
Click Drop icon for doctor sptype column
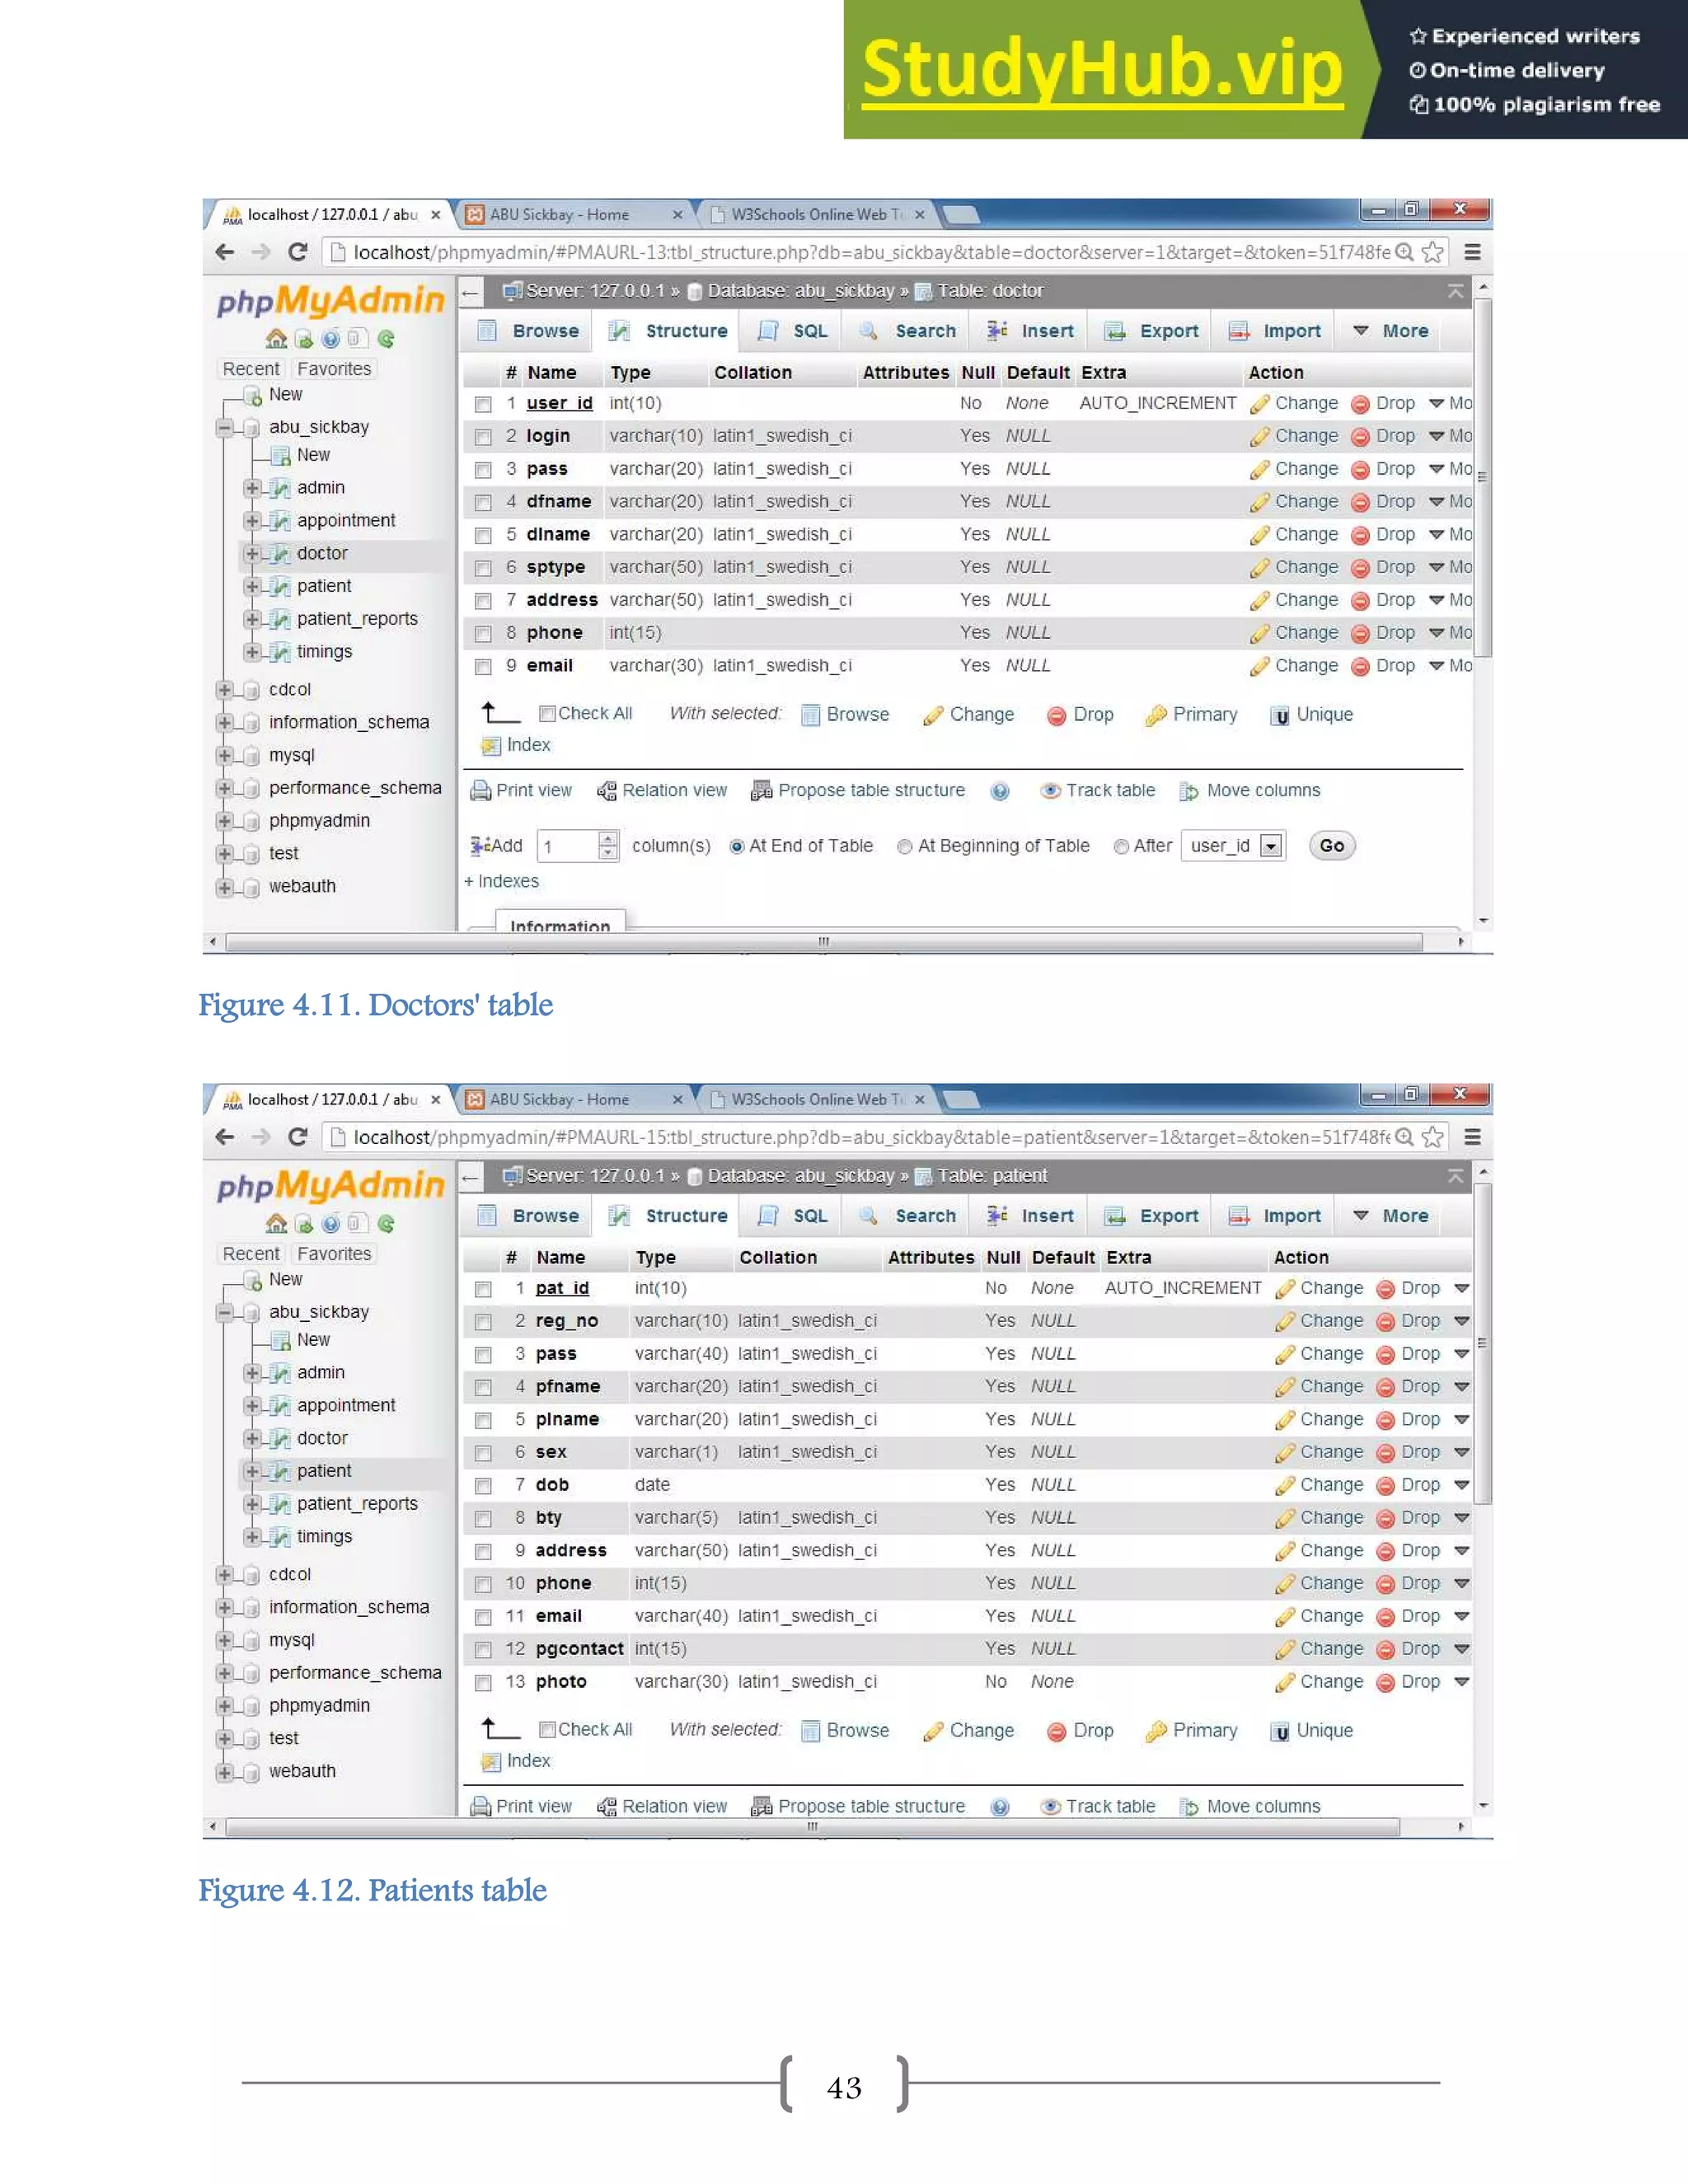tap(1360, 567)
